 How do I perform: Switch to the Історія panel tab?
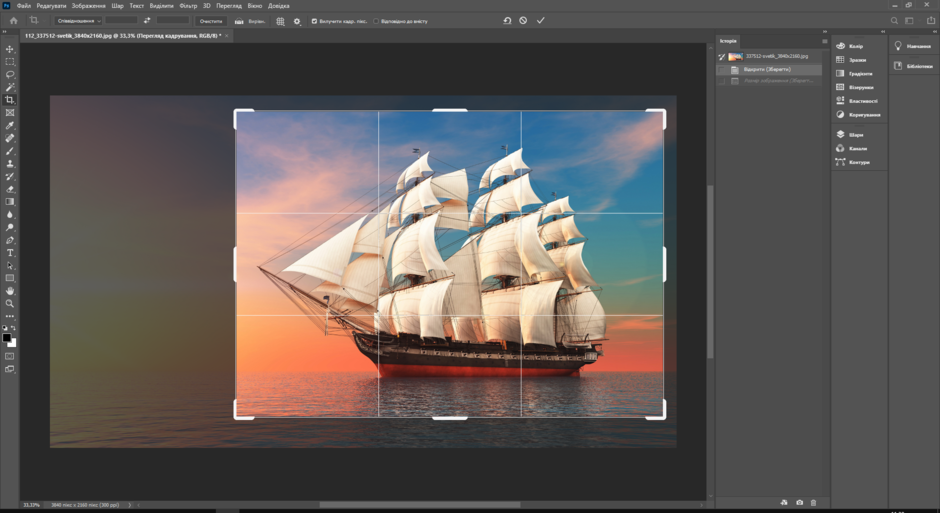pos(728,41)
